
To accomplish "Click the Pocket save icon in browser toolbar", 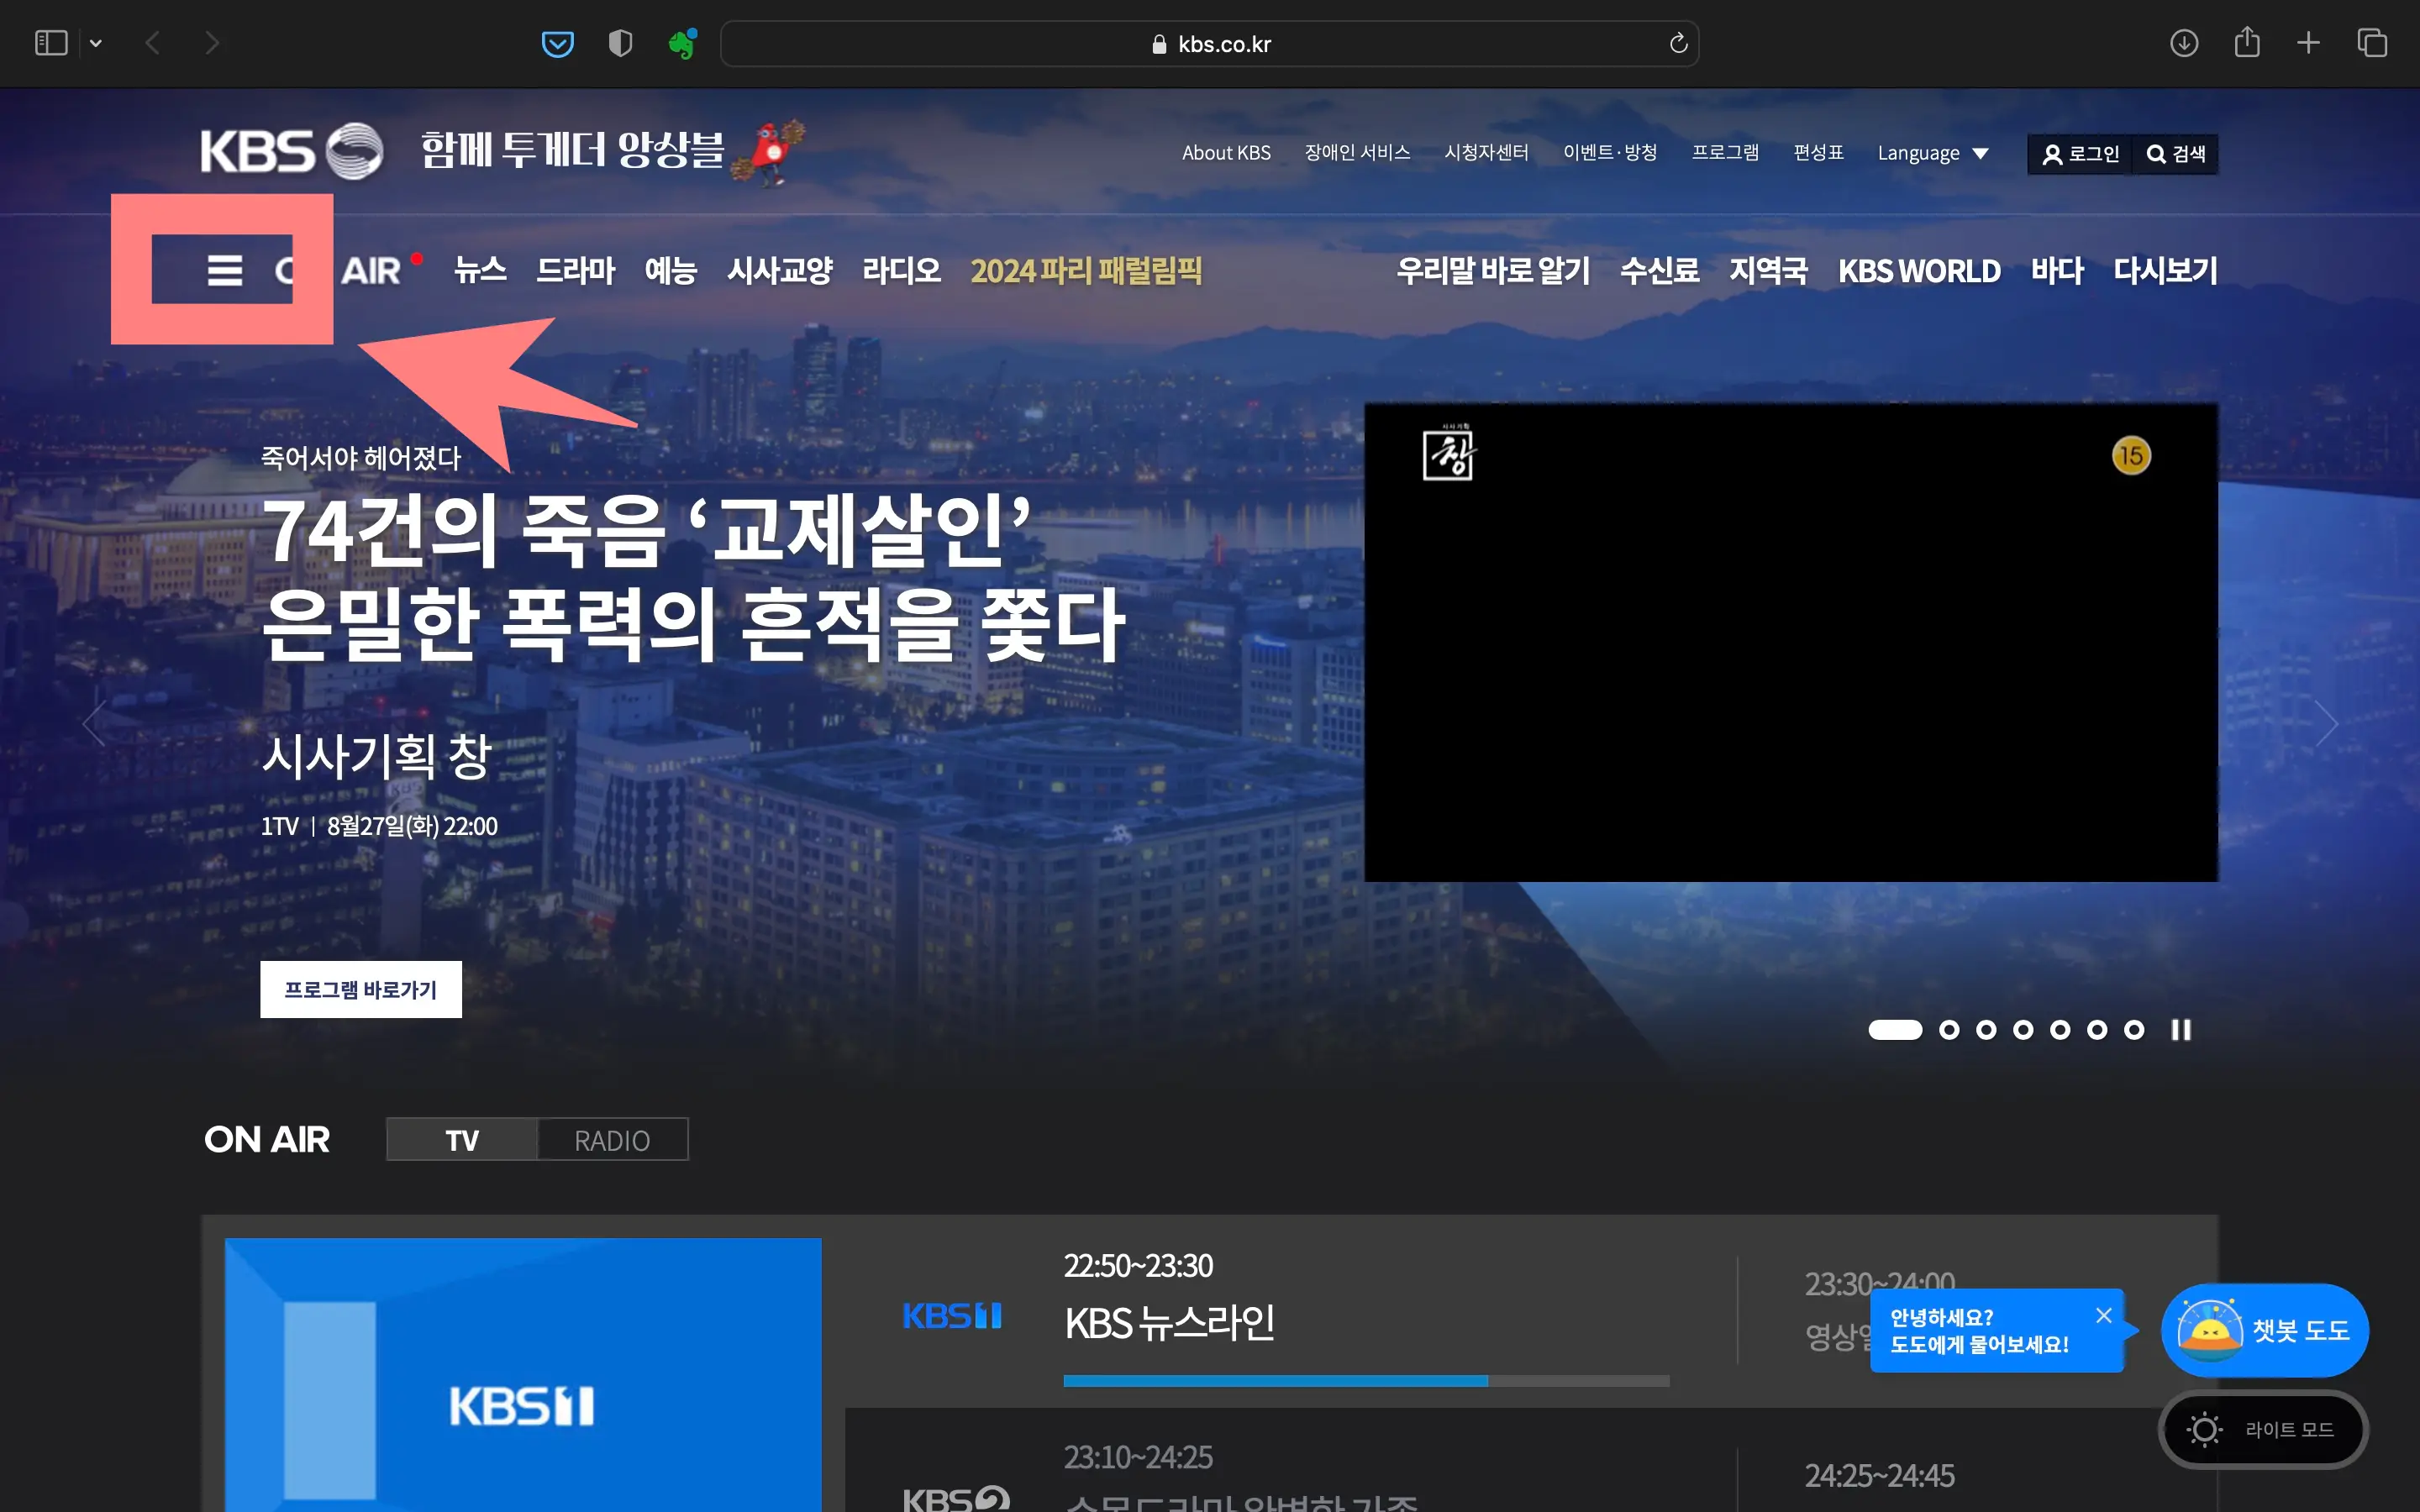I will [558, 43].
